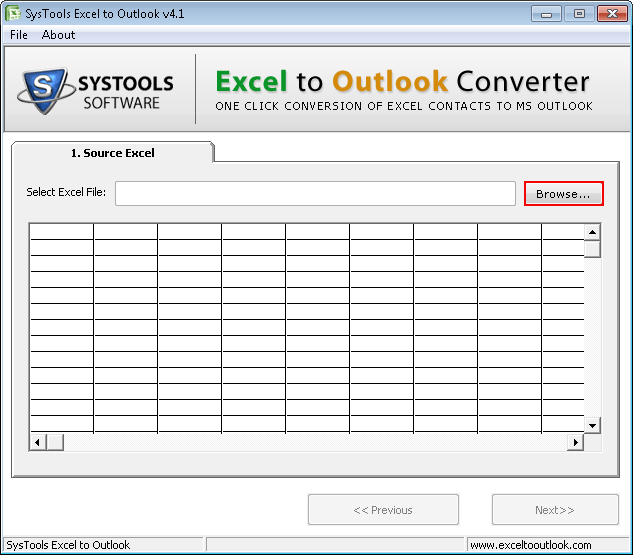Click the << Previous button
The image size is (633, 555).
coord(383,510)
